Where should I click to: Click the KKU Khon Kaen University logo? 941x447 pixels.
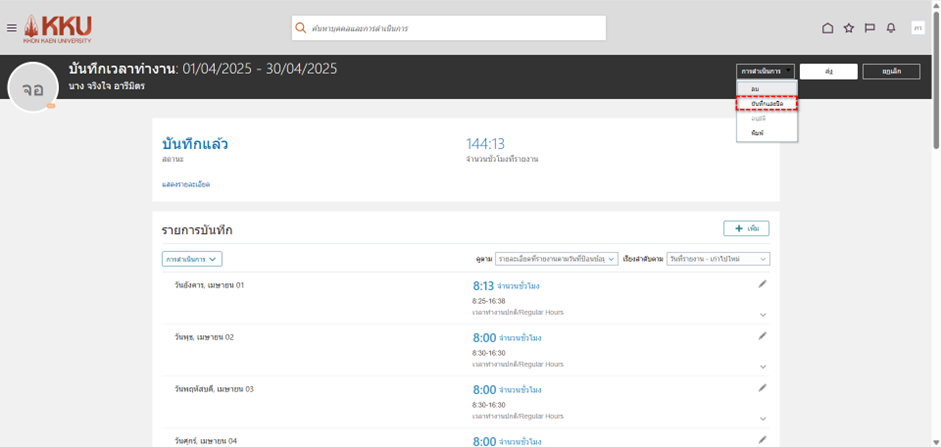(58, 28)
